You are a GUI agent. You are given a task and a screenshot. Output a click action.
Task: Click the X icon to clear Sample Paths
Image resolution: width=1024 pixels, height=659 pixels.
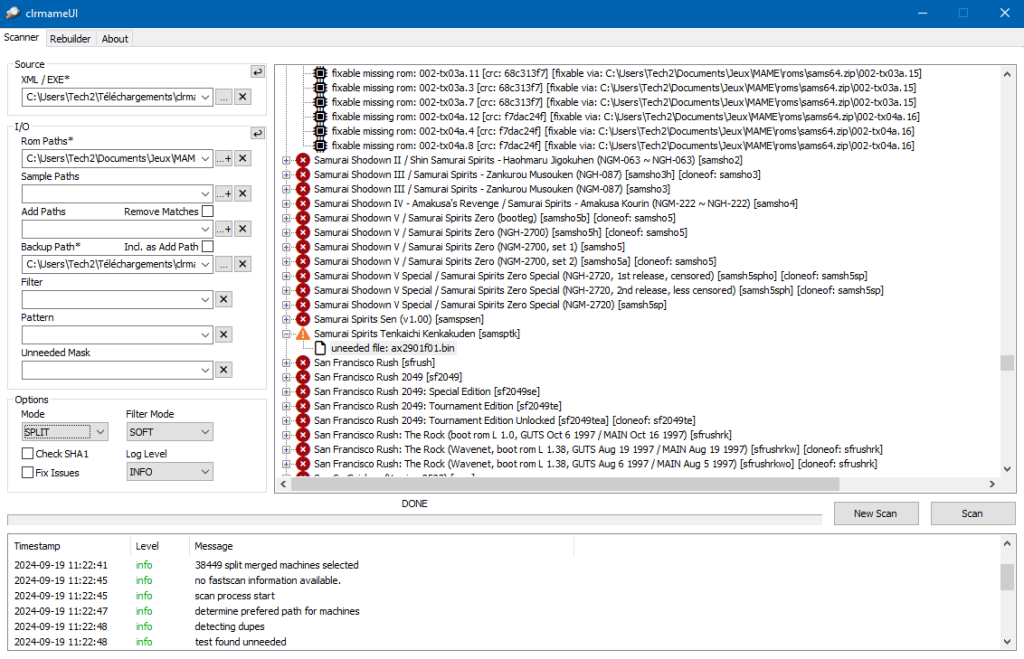(x=242, y=193)
